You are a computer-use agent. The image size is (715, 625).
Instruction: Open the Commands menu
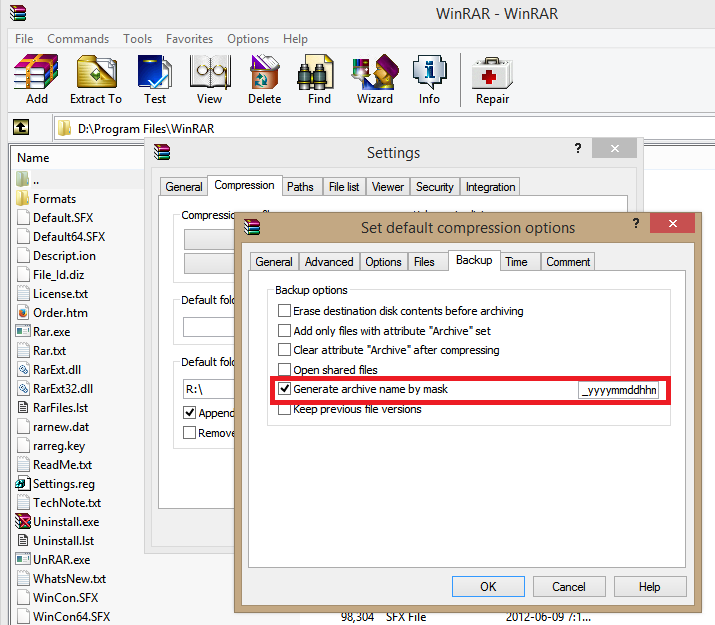(78, 39)
